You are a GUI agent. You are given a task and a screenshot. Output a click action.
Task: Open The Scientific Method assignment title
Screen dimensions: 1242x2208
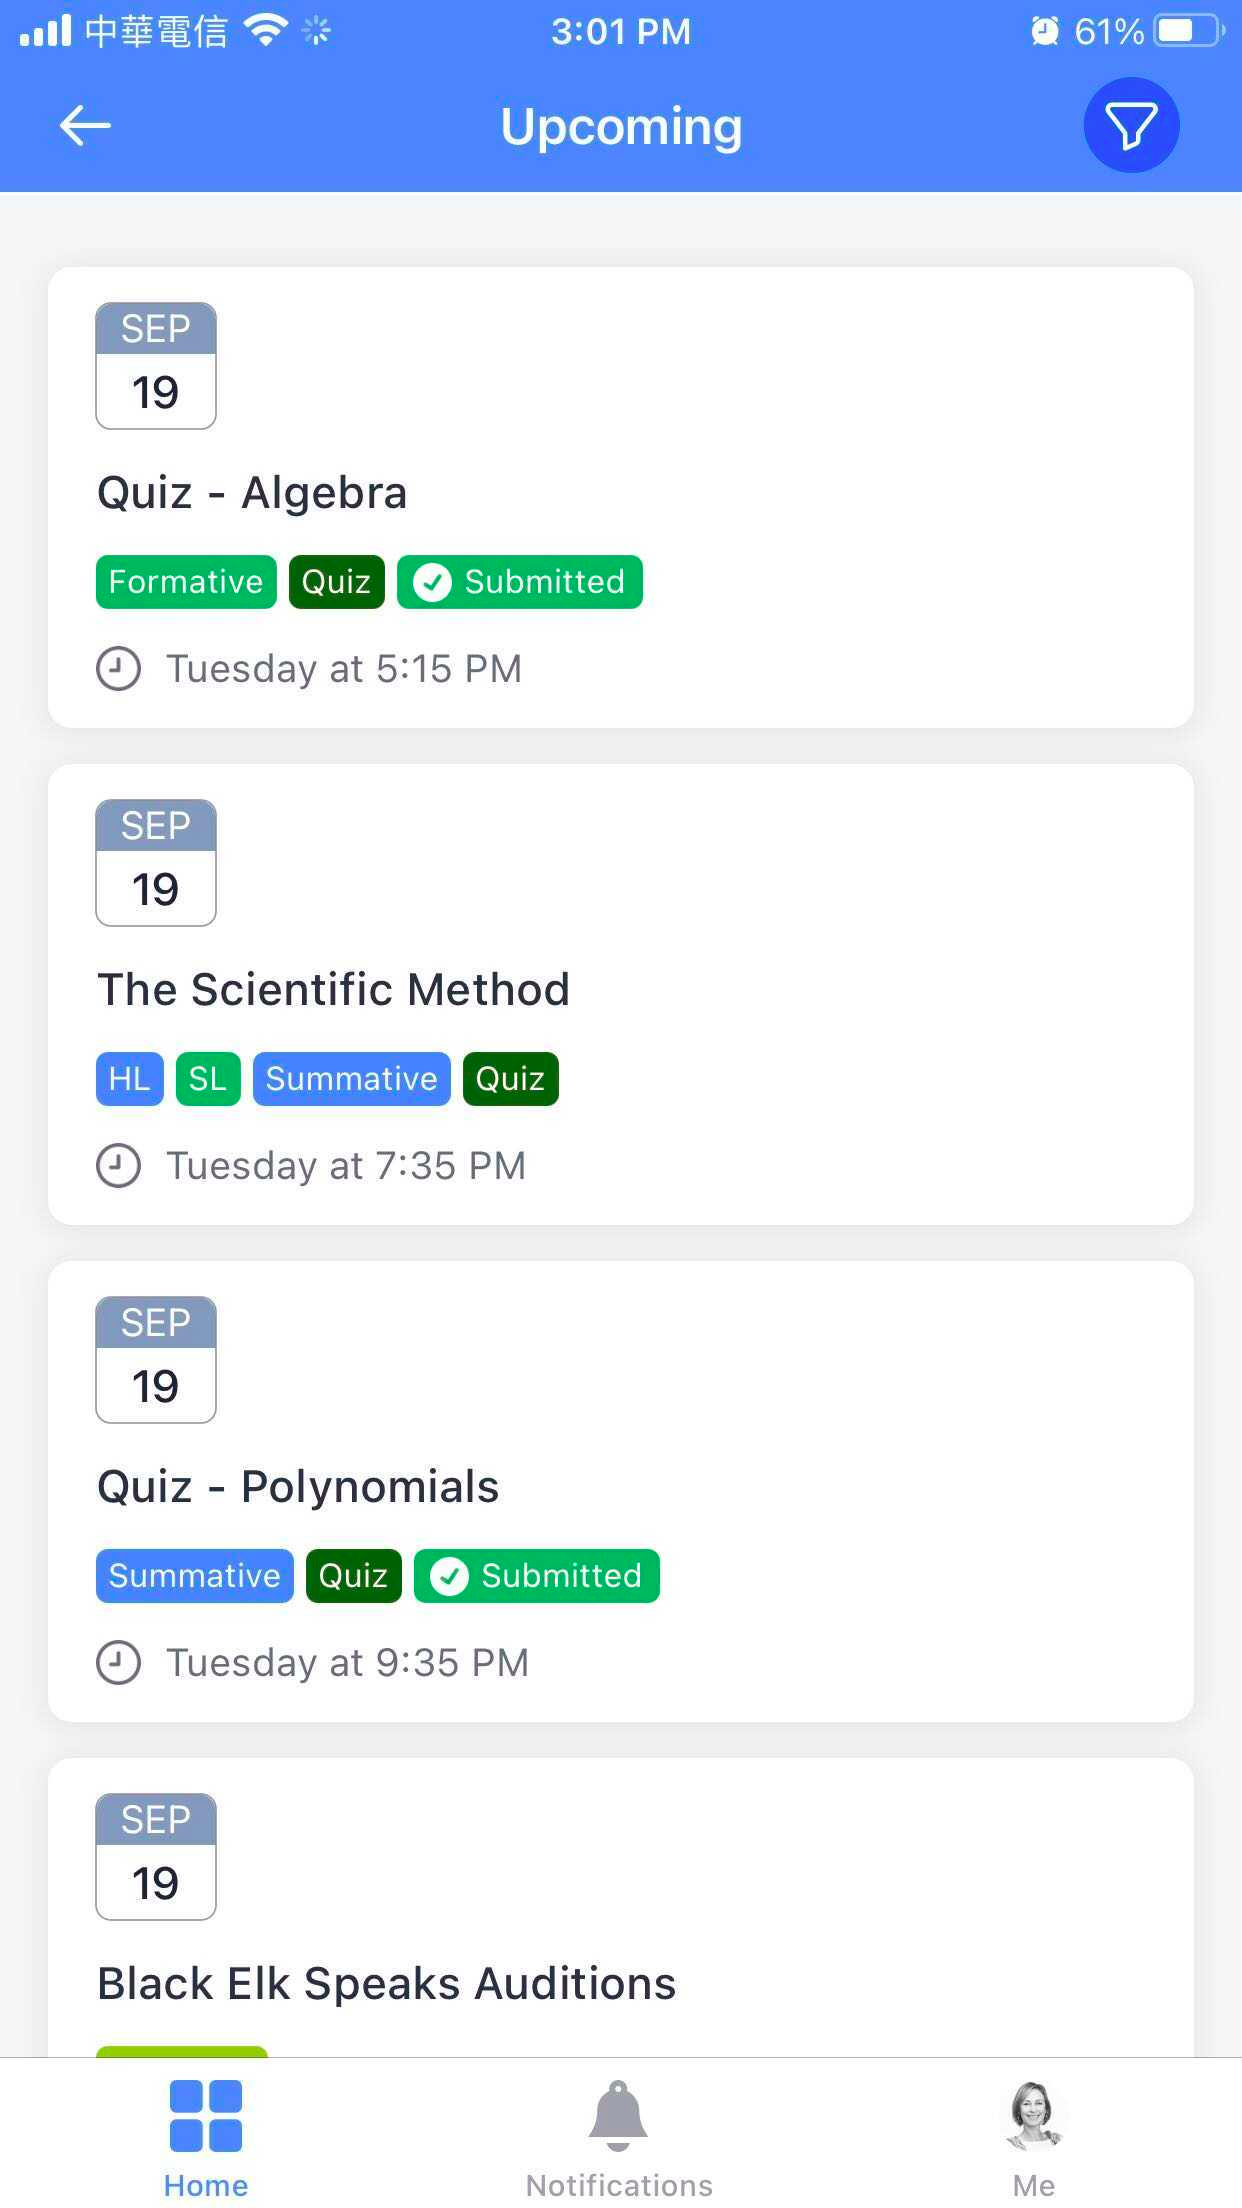[x=333, y=990]
